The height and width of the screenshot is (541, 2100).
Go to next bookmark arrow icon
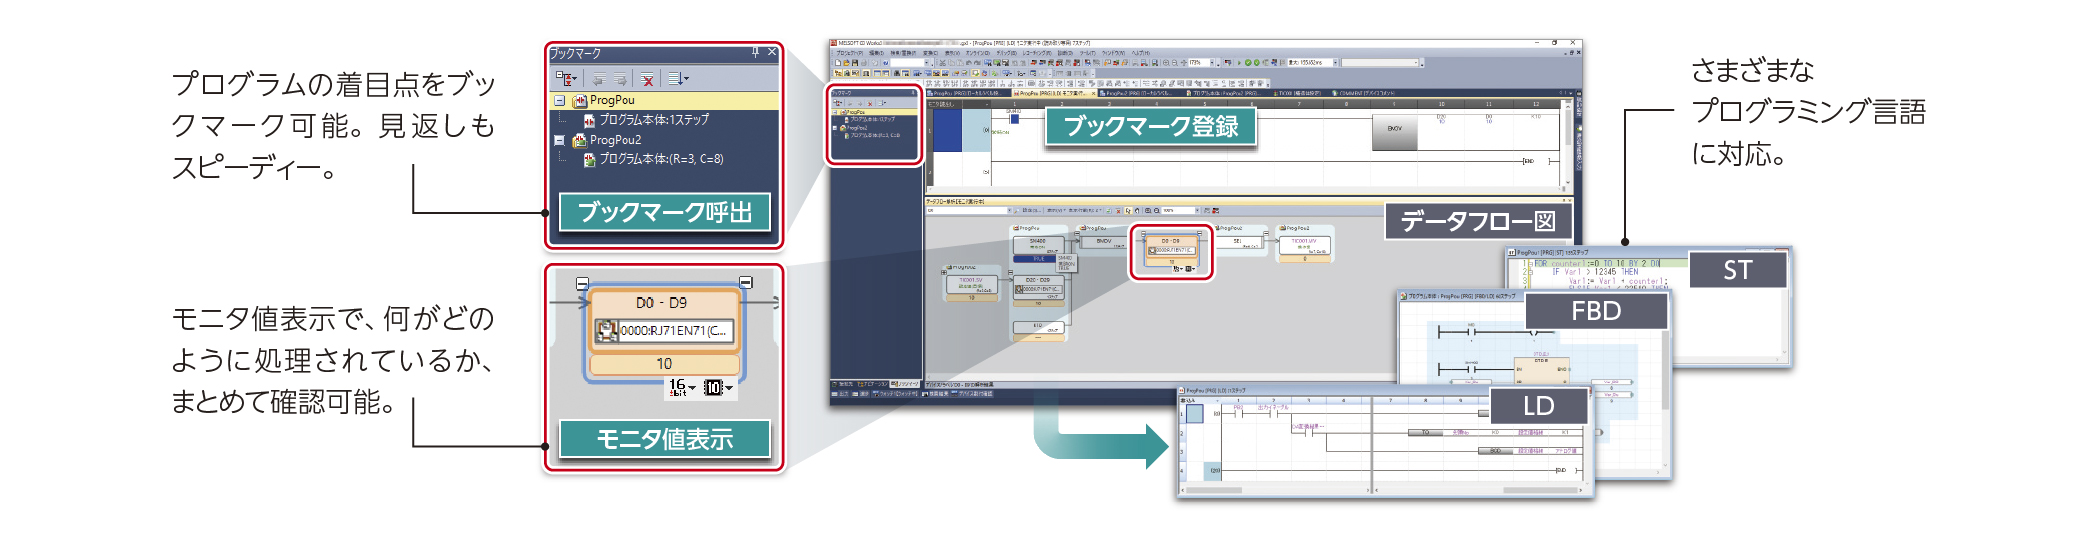click(620, 79)
